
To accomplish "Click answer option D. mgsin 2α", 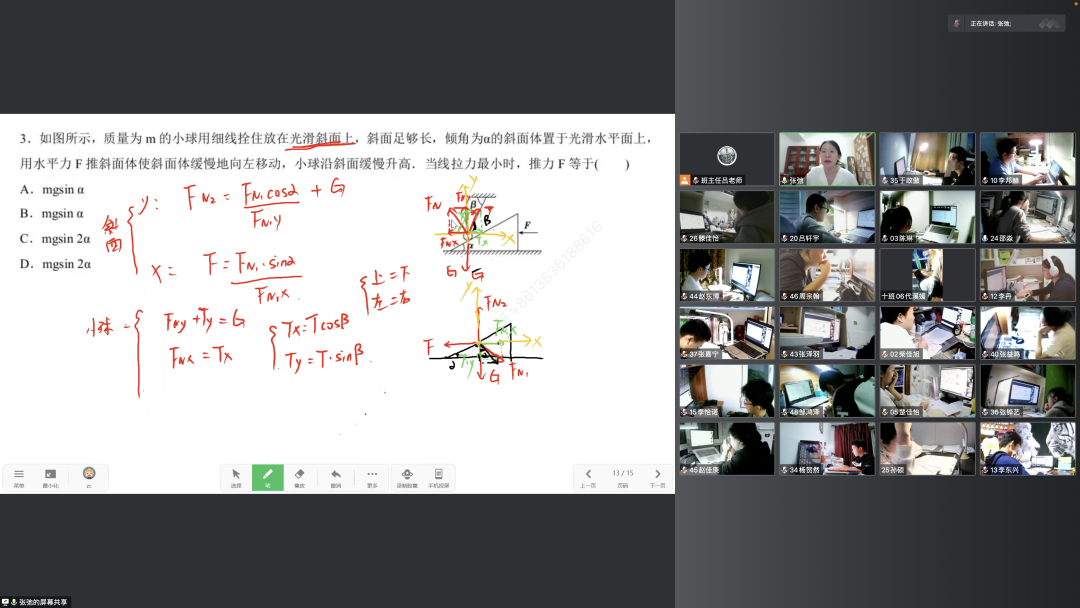I will [x=55, y=264].
